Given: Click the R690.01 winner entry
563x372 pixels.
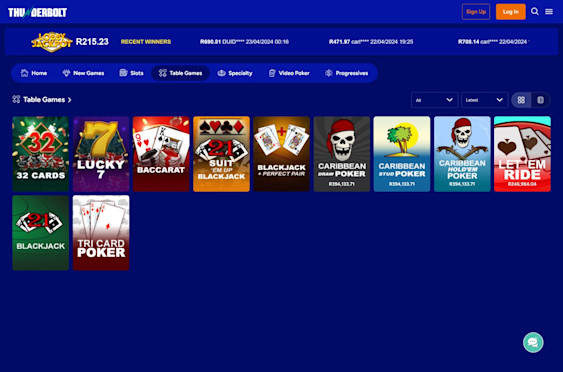Looking at the screenshot, I should coord(244,42).
